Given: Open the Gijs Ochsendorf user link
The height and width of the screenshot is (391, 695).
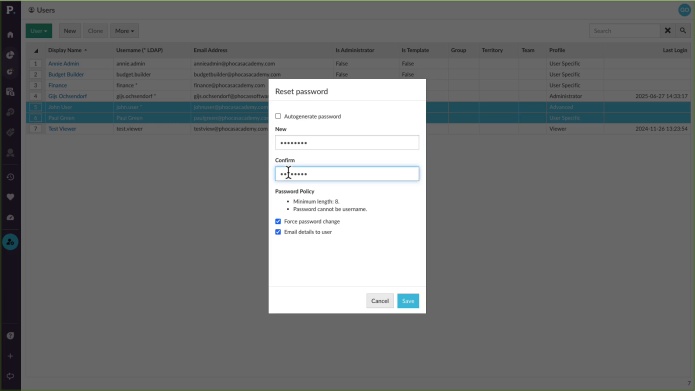Looking at the screenshot, I should 67,96.
